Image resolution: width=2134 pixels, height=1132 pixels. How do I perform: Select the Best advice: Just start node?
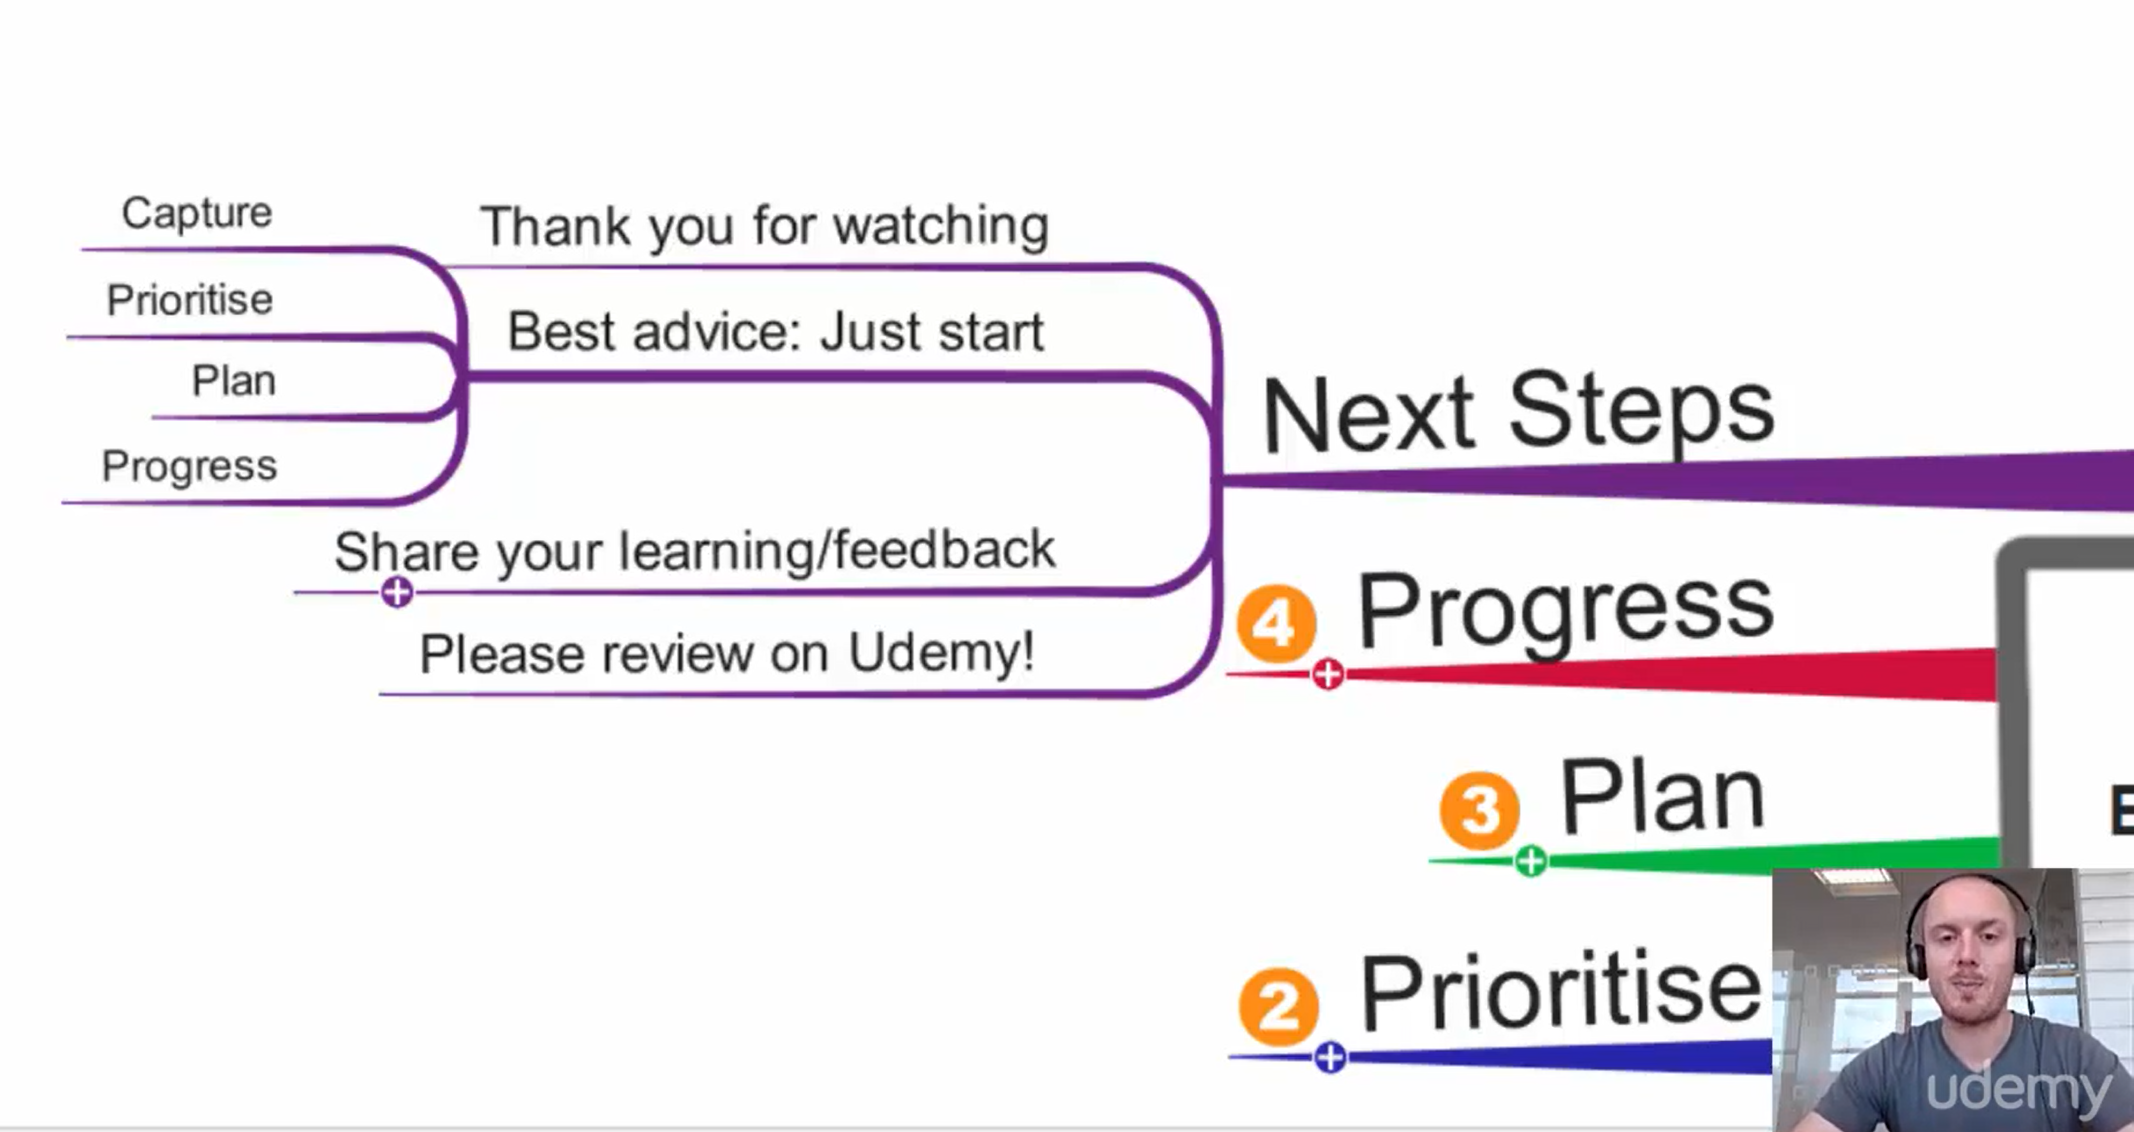point(775,332)
